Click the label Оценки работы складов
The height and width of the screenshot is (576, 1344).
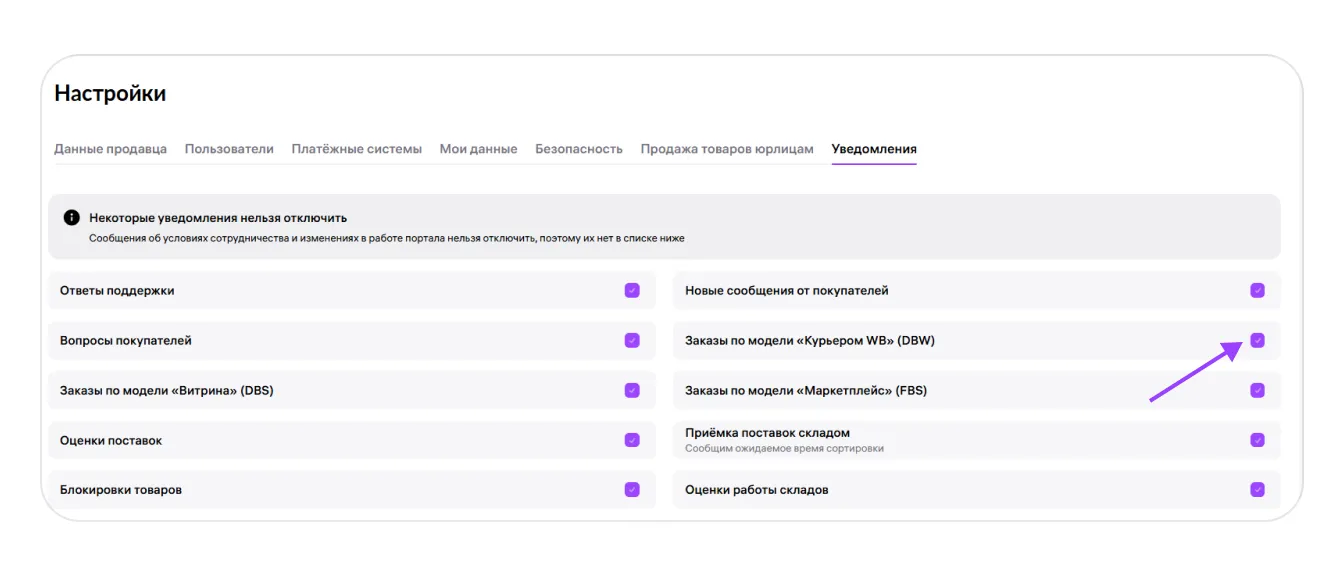[757, 490]
